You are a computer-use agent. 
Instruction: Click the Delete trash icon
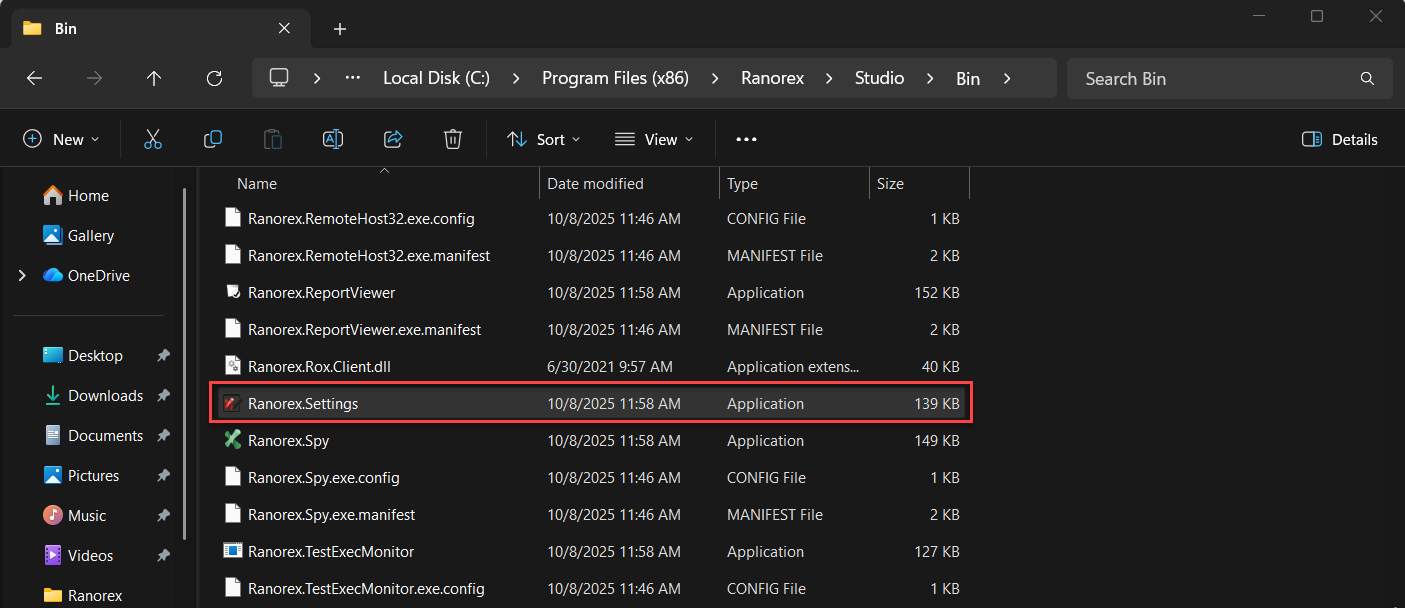[453, 140]
